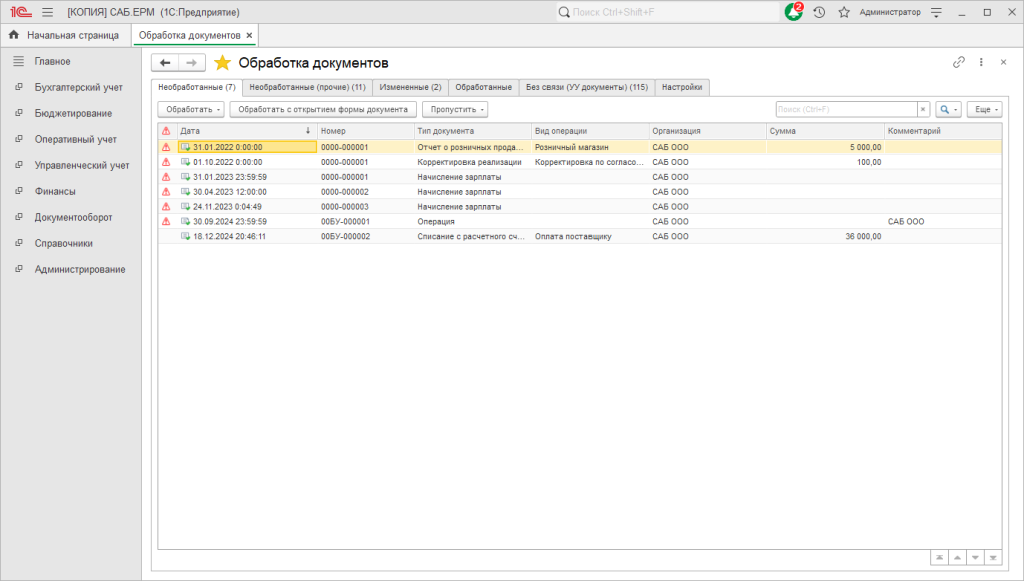The height and width of the screenshot is (581, 1024).
Task: Click the Розничный магазин operation cell
Action: [590, 147]
